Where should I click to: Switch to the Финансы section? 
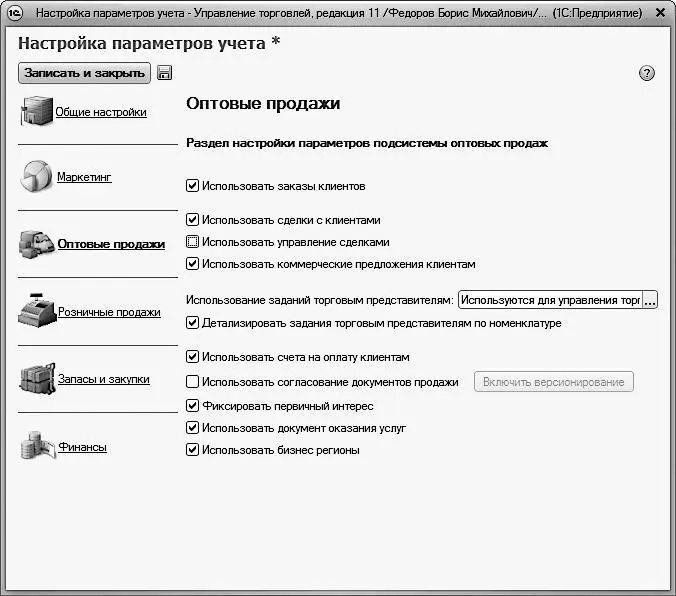click(x=82, y=447)
